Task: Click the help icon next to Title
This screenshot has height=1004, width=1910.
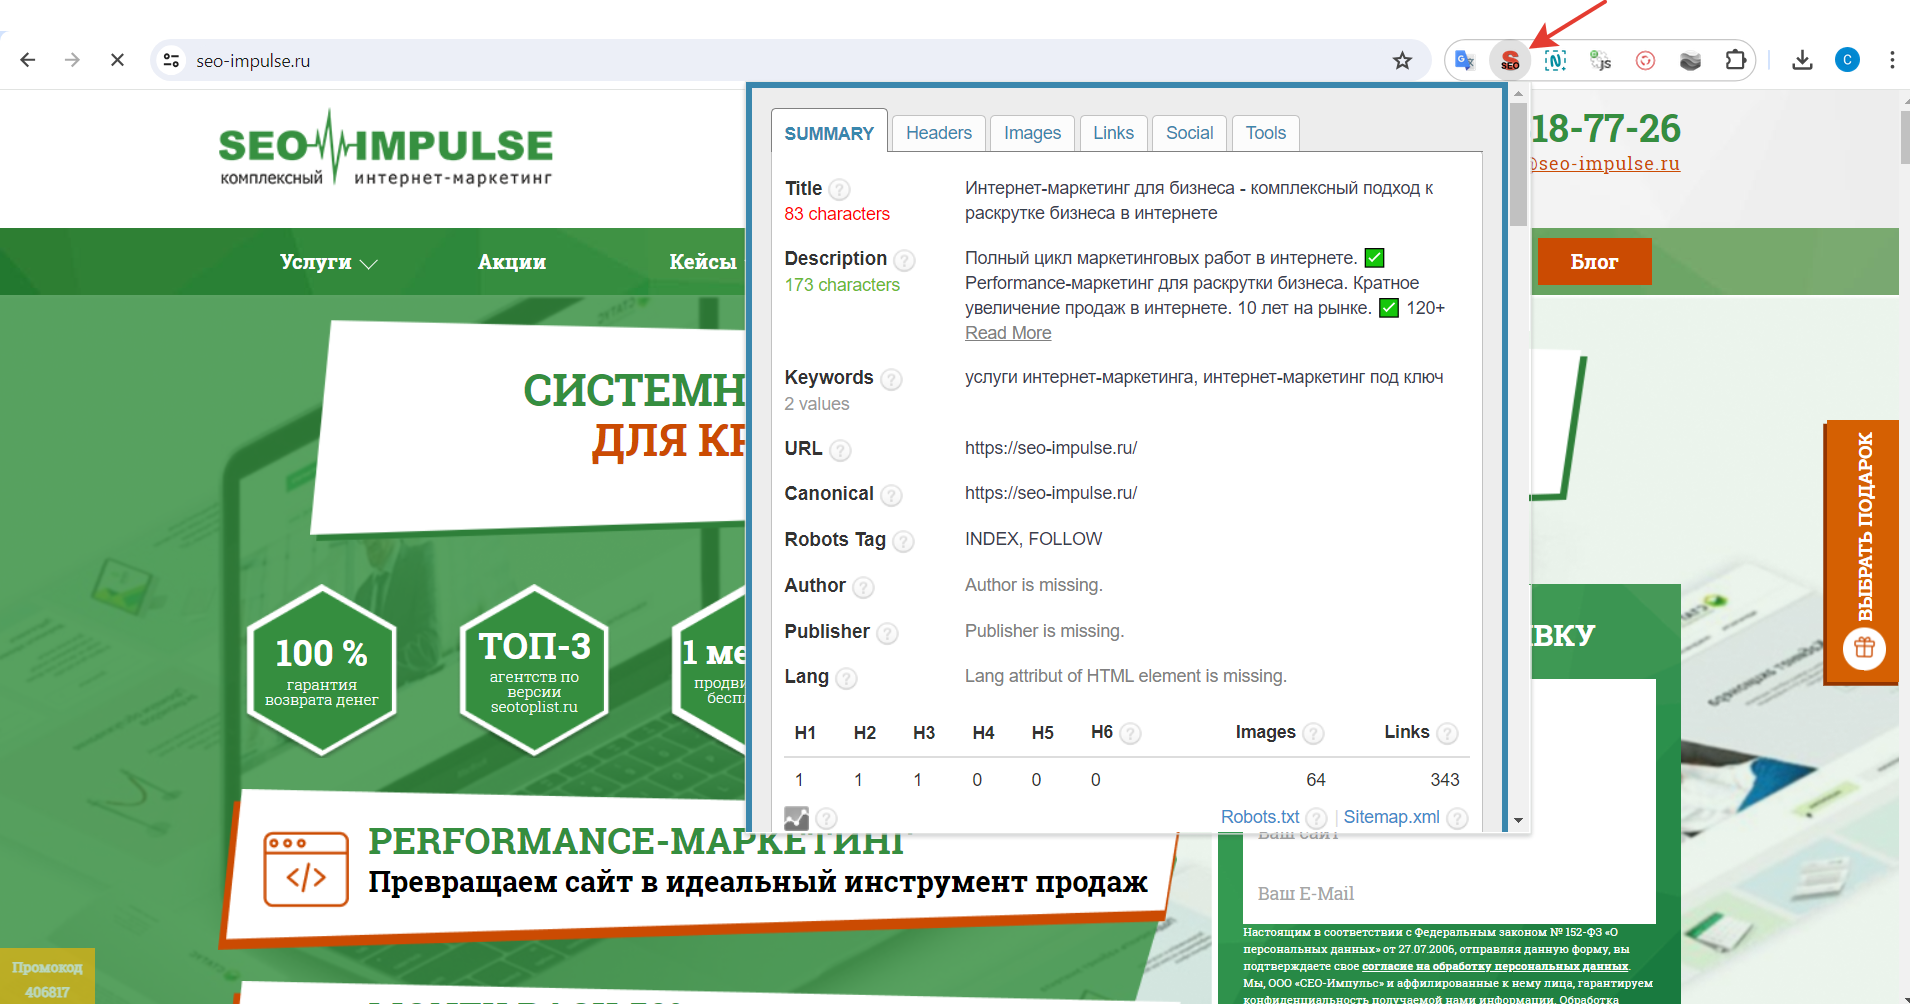Action: [840, 189]
